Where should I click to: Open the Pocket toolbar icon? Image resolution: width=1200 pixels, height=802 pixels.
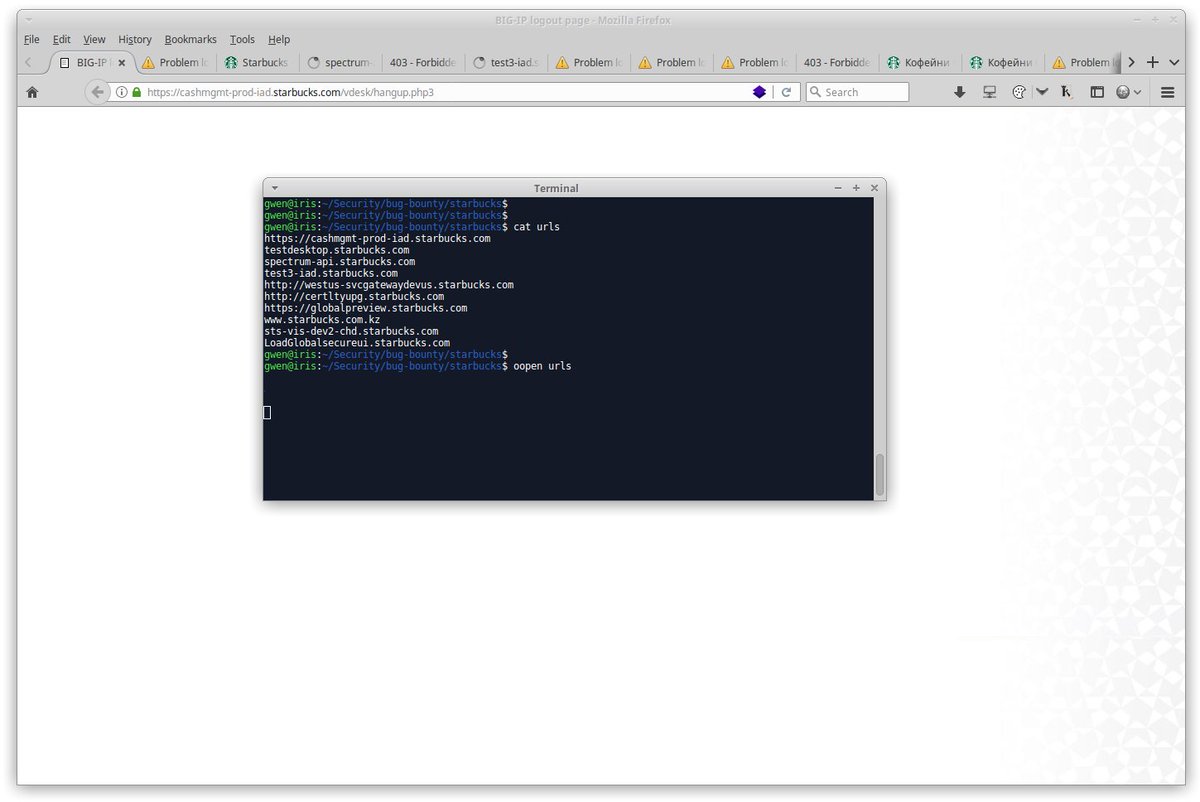pyautogui.click(x=1041, y=92)
